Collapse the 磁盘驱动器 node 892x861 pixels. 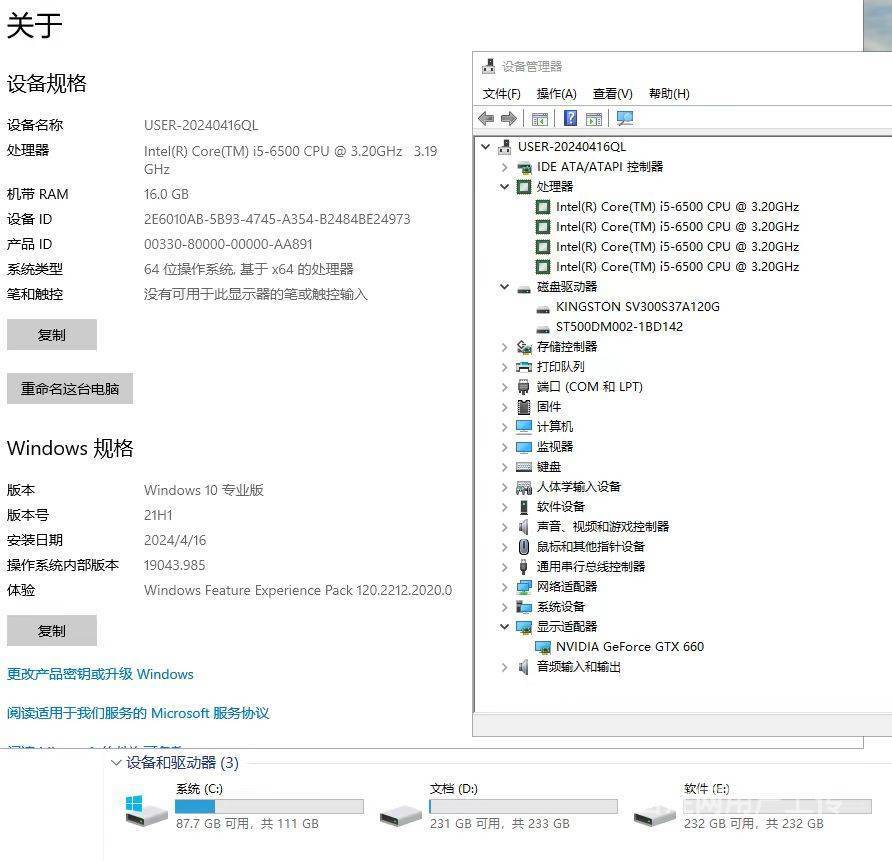tap(505, 287)
